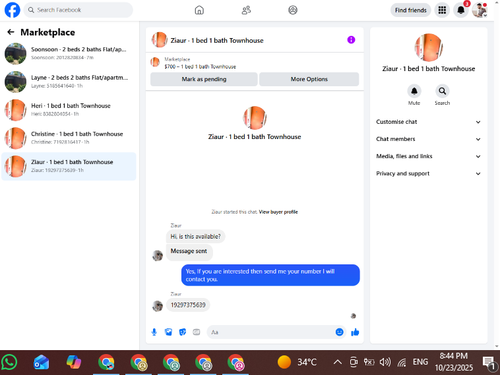The height and width of the screenshot is (375, 500).
Task: Click the Aa message input field
Action: 270,332
